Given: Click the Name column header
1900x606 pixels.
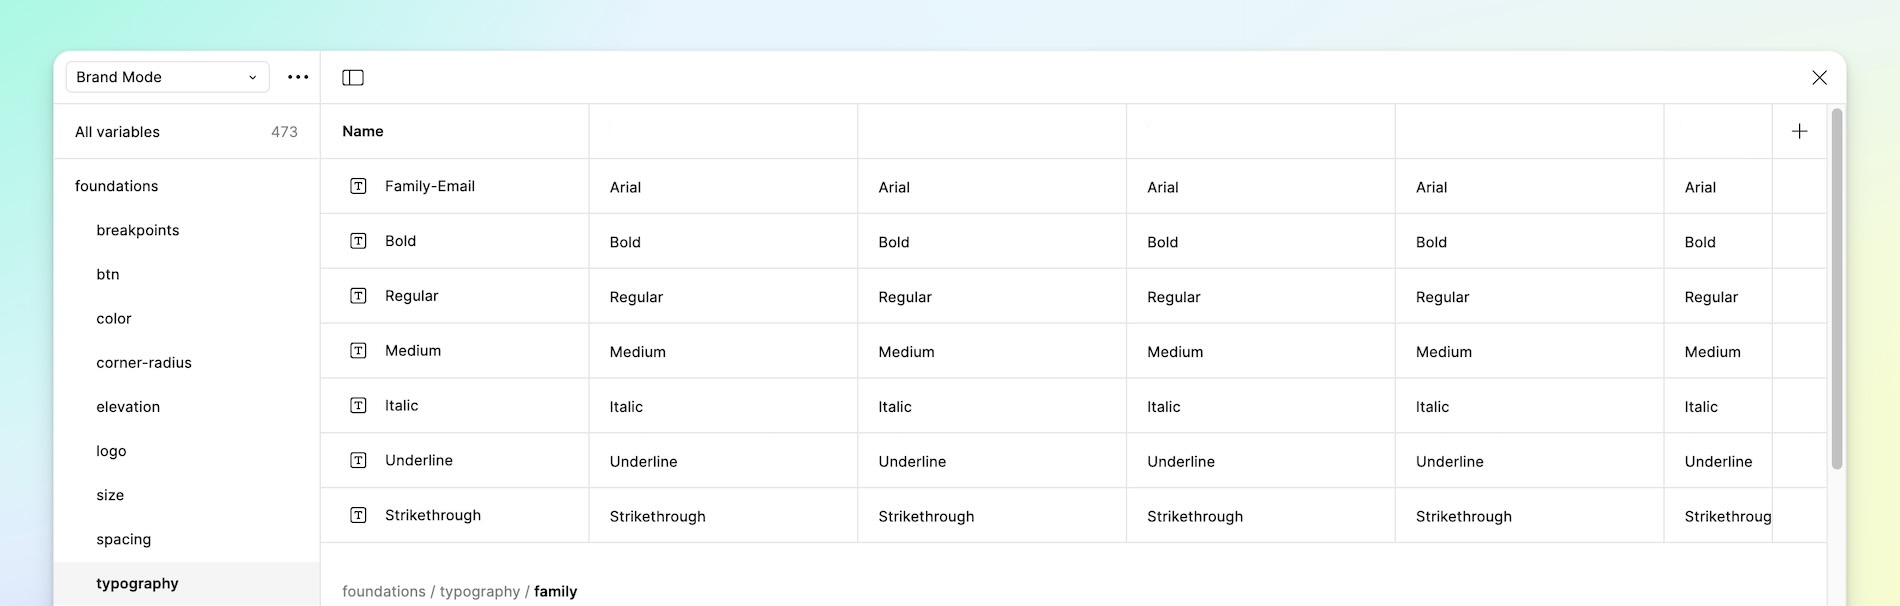Looking at the screenshot, I should click(363, 131).
